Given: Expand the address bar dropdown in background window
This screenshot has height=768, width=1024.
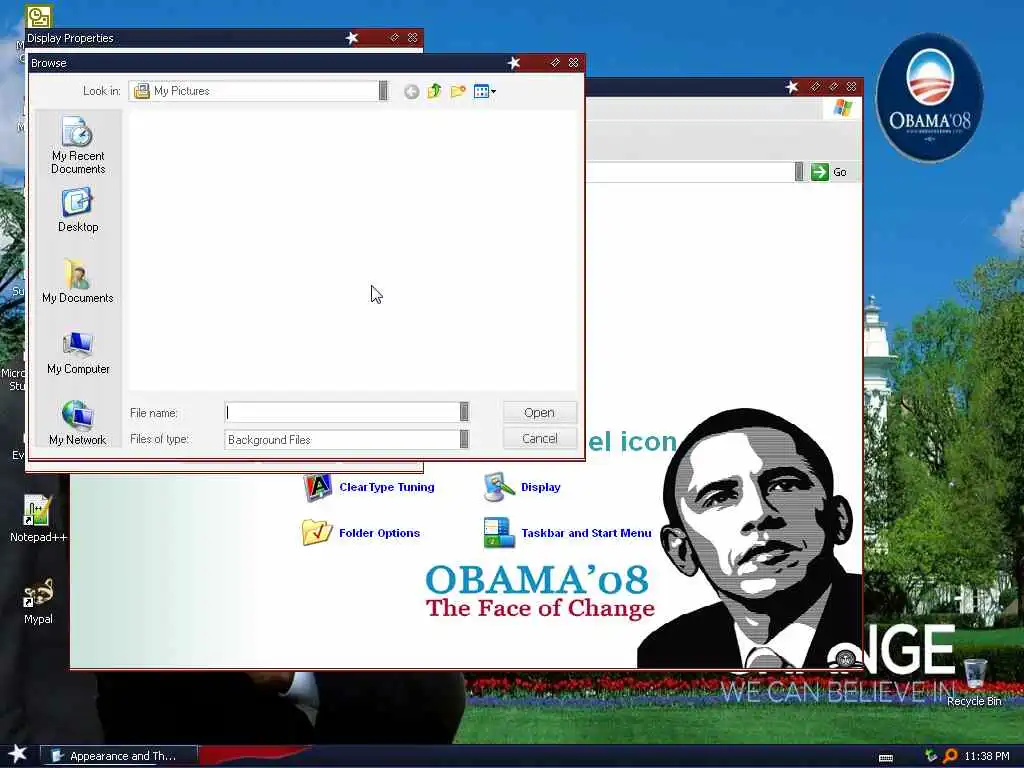Looking at the screenshot, I should (x=799, y=172).
